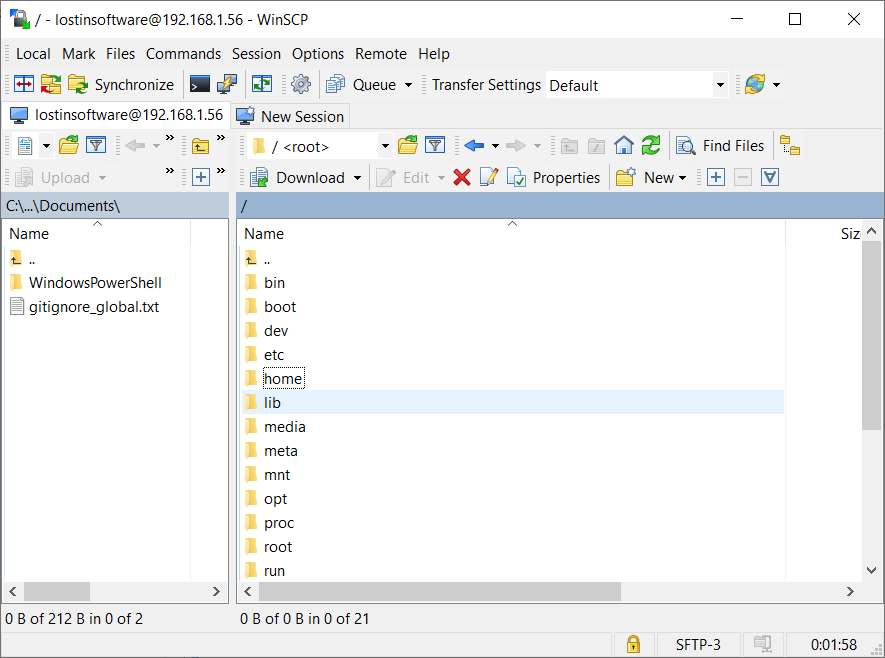Go back with blue remote arrow
This screenshot has height=658, width=885.
tap(474, 146)
